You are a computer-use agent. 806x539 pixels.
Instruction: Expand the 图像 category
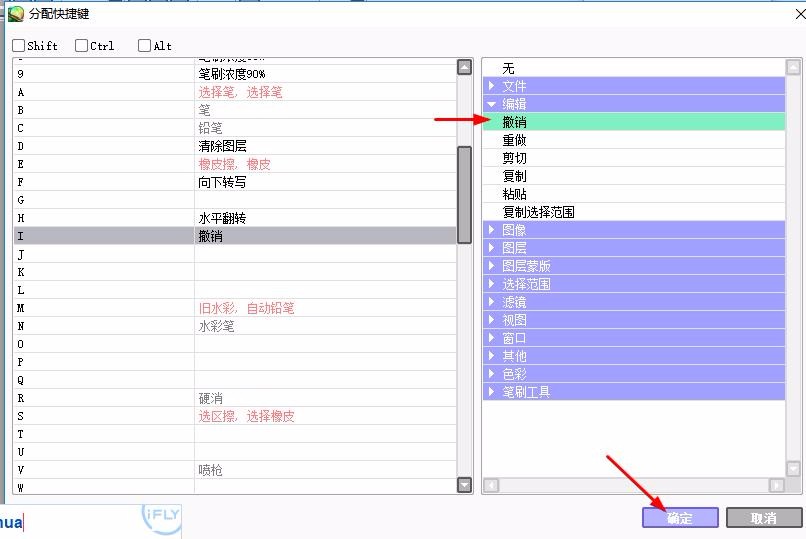click(x=491, y=230)
